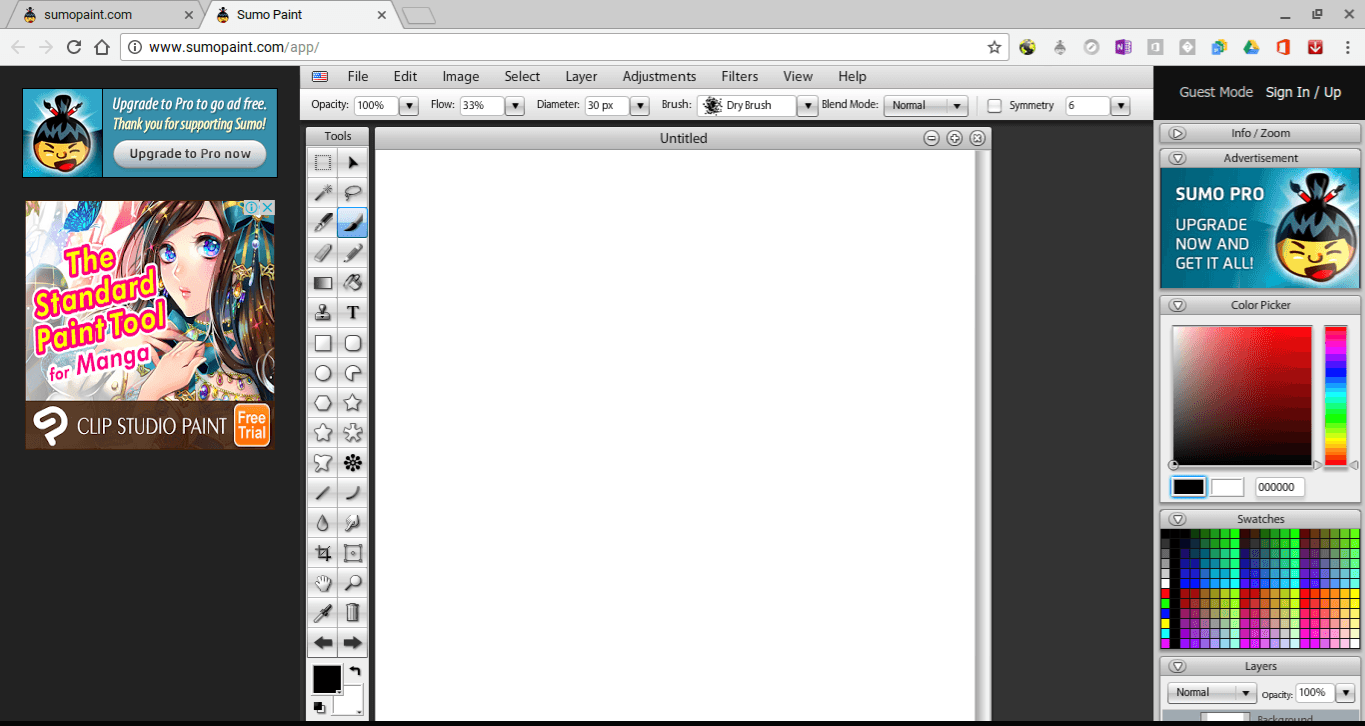Click the black foreground swatch in Color Picker
Screen dimensions: 1365x726
[1188, 487]
